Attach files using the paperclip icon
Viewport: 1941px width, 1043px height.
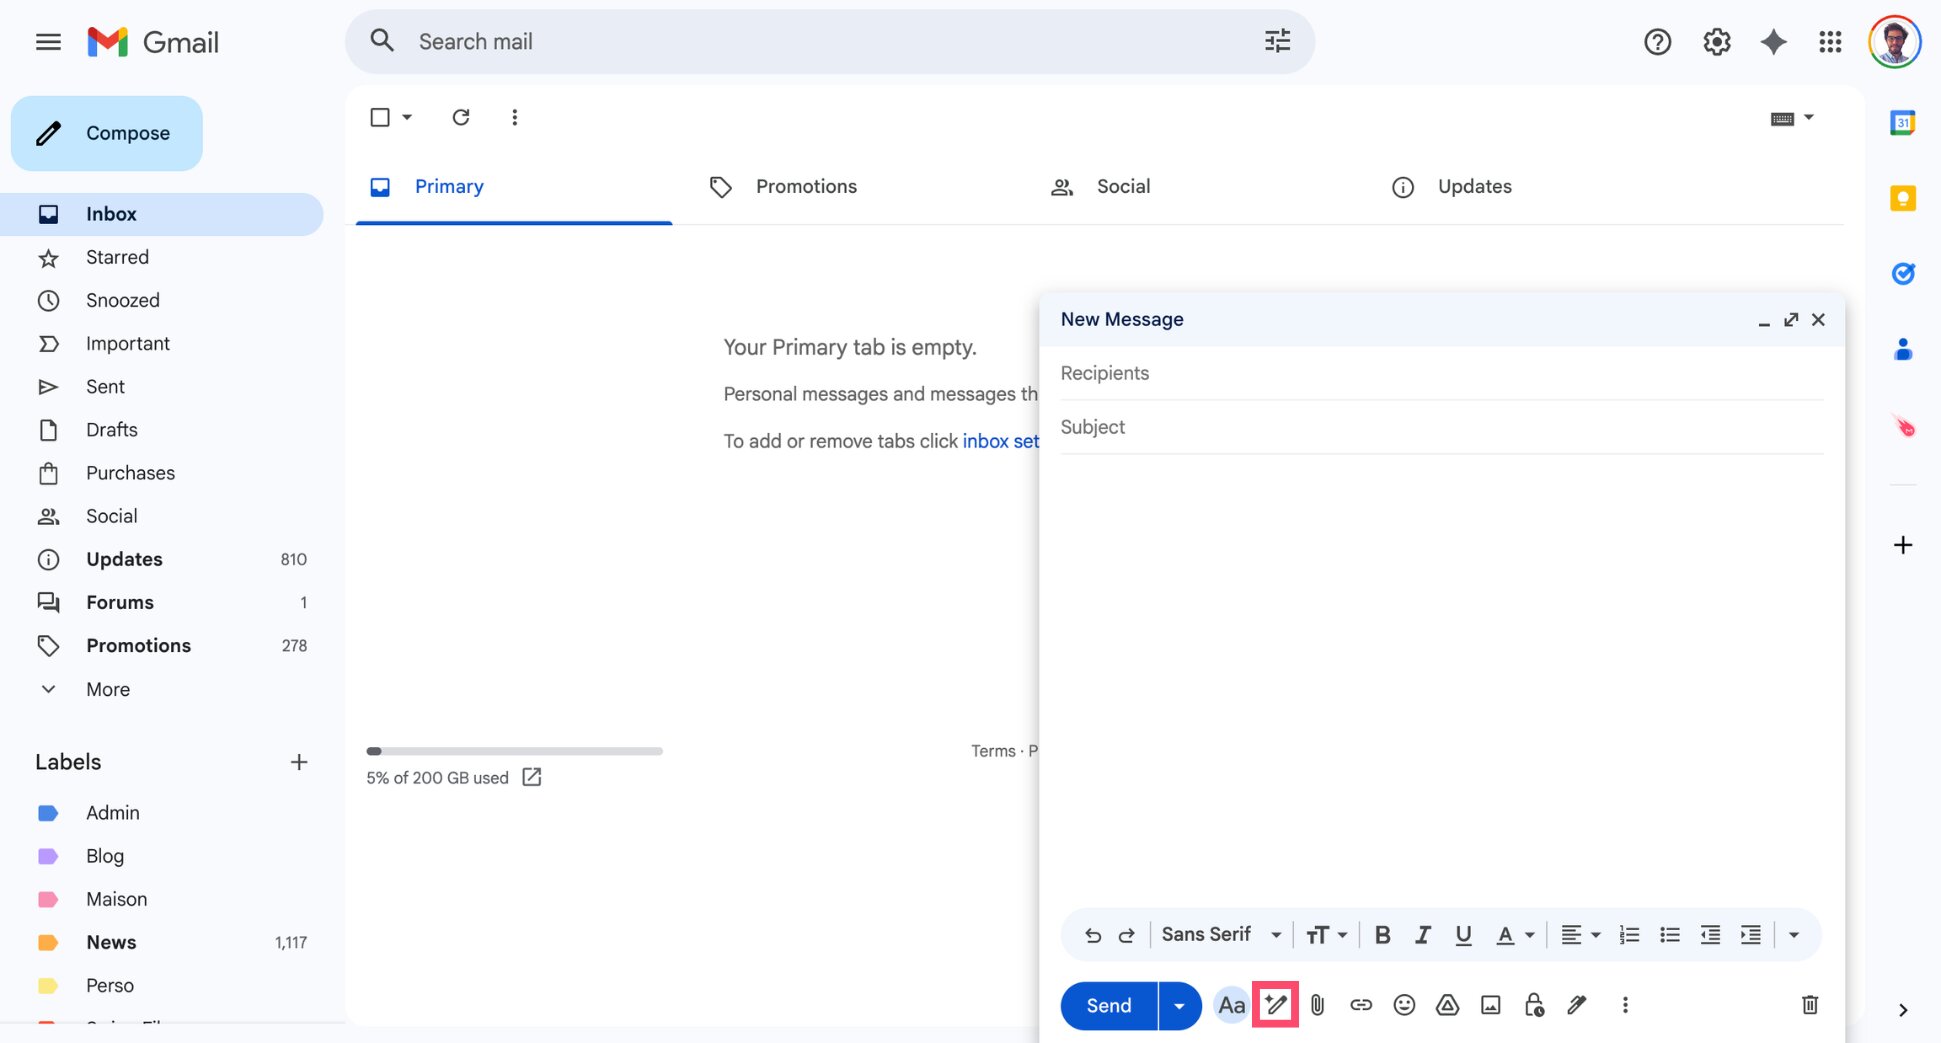(1317, 1005)
